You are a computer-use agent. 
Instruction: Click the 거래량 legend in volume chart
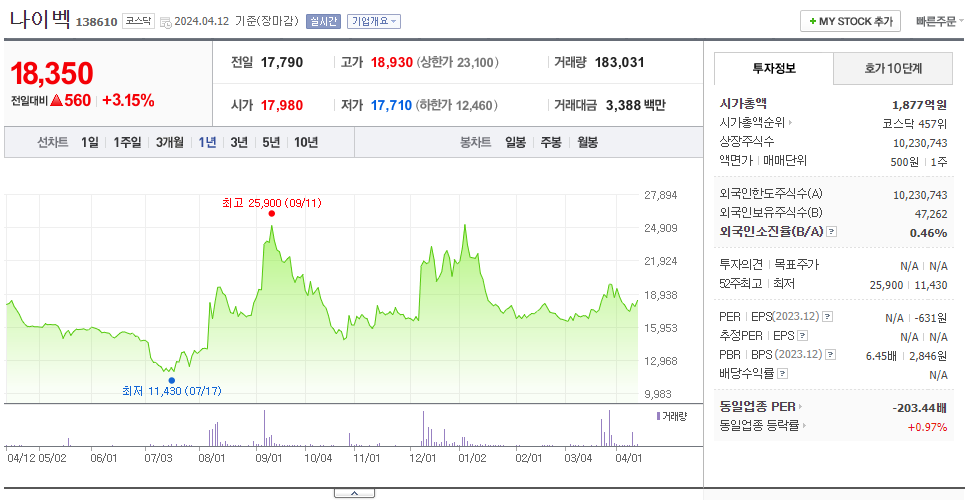(x=672, y=417)
